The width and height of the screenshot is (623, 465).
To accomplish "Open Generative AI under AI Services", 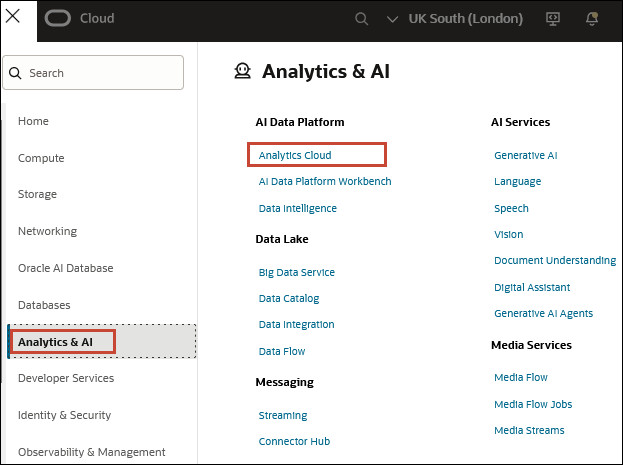I will coord(525,155).
